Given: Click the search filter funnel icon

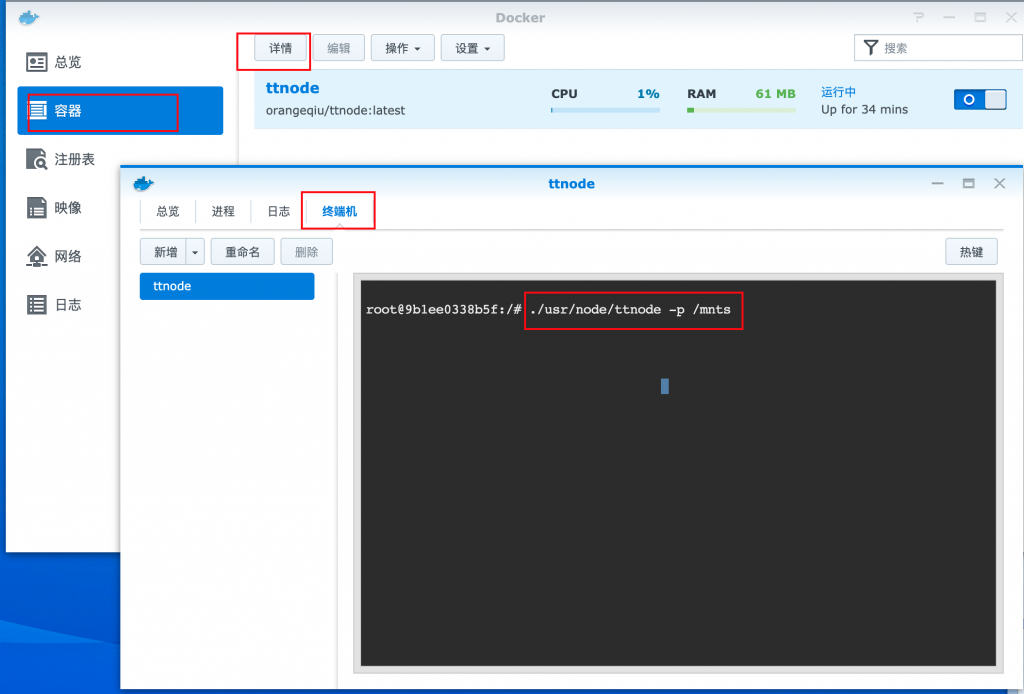Looking at the screenshot, I should (871, 48).
